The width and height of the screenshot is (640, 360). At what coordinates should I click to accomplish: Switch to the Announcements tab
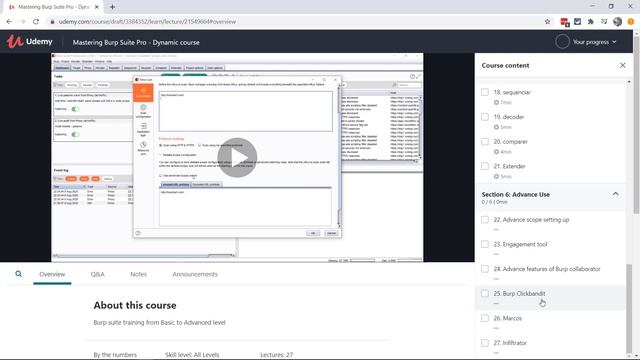point(195,274)
